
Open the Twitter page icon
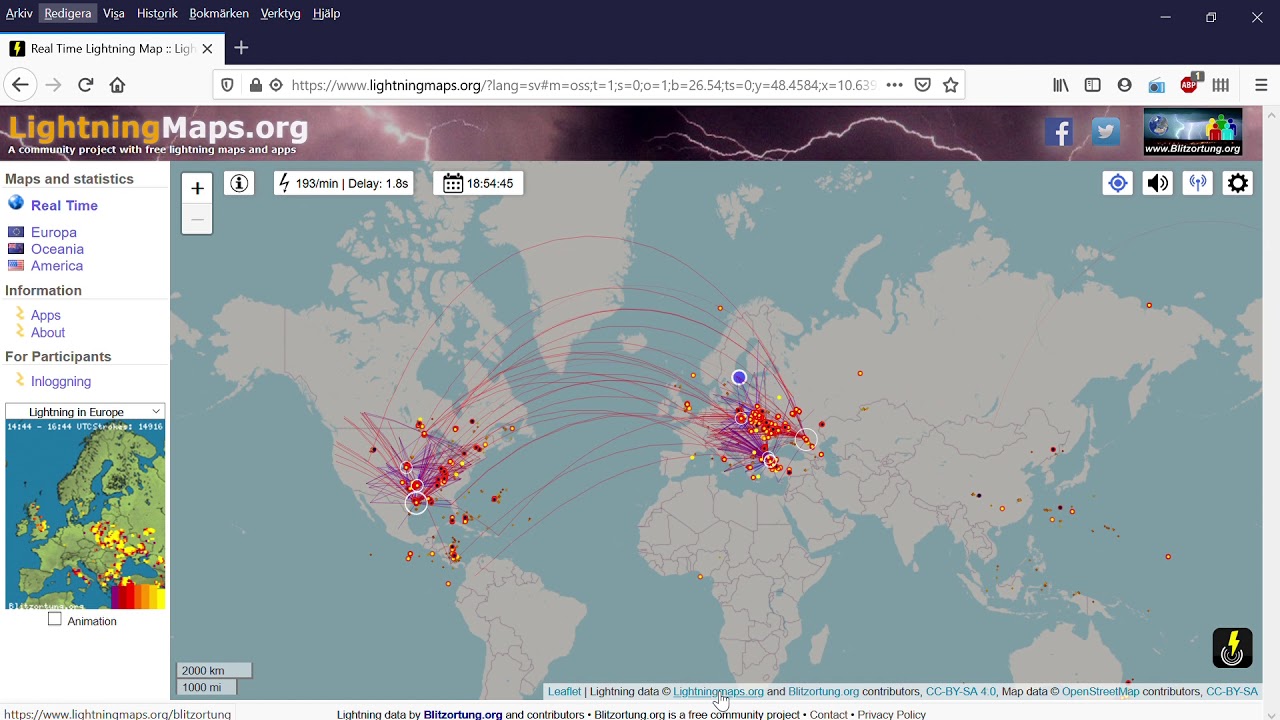[1106, 131]
